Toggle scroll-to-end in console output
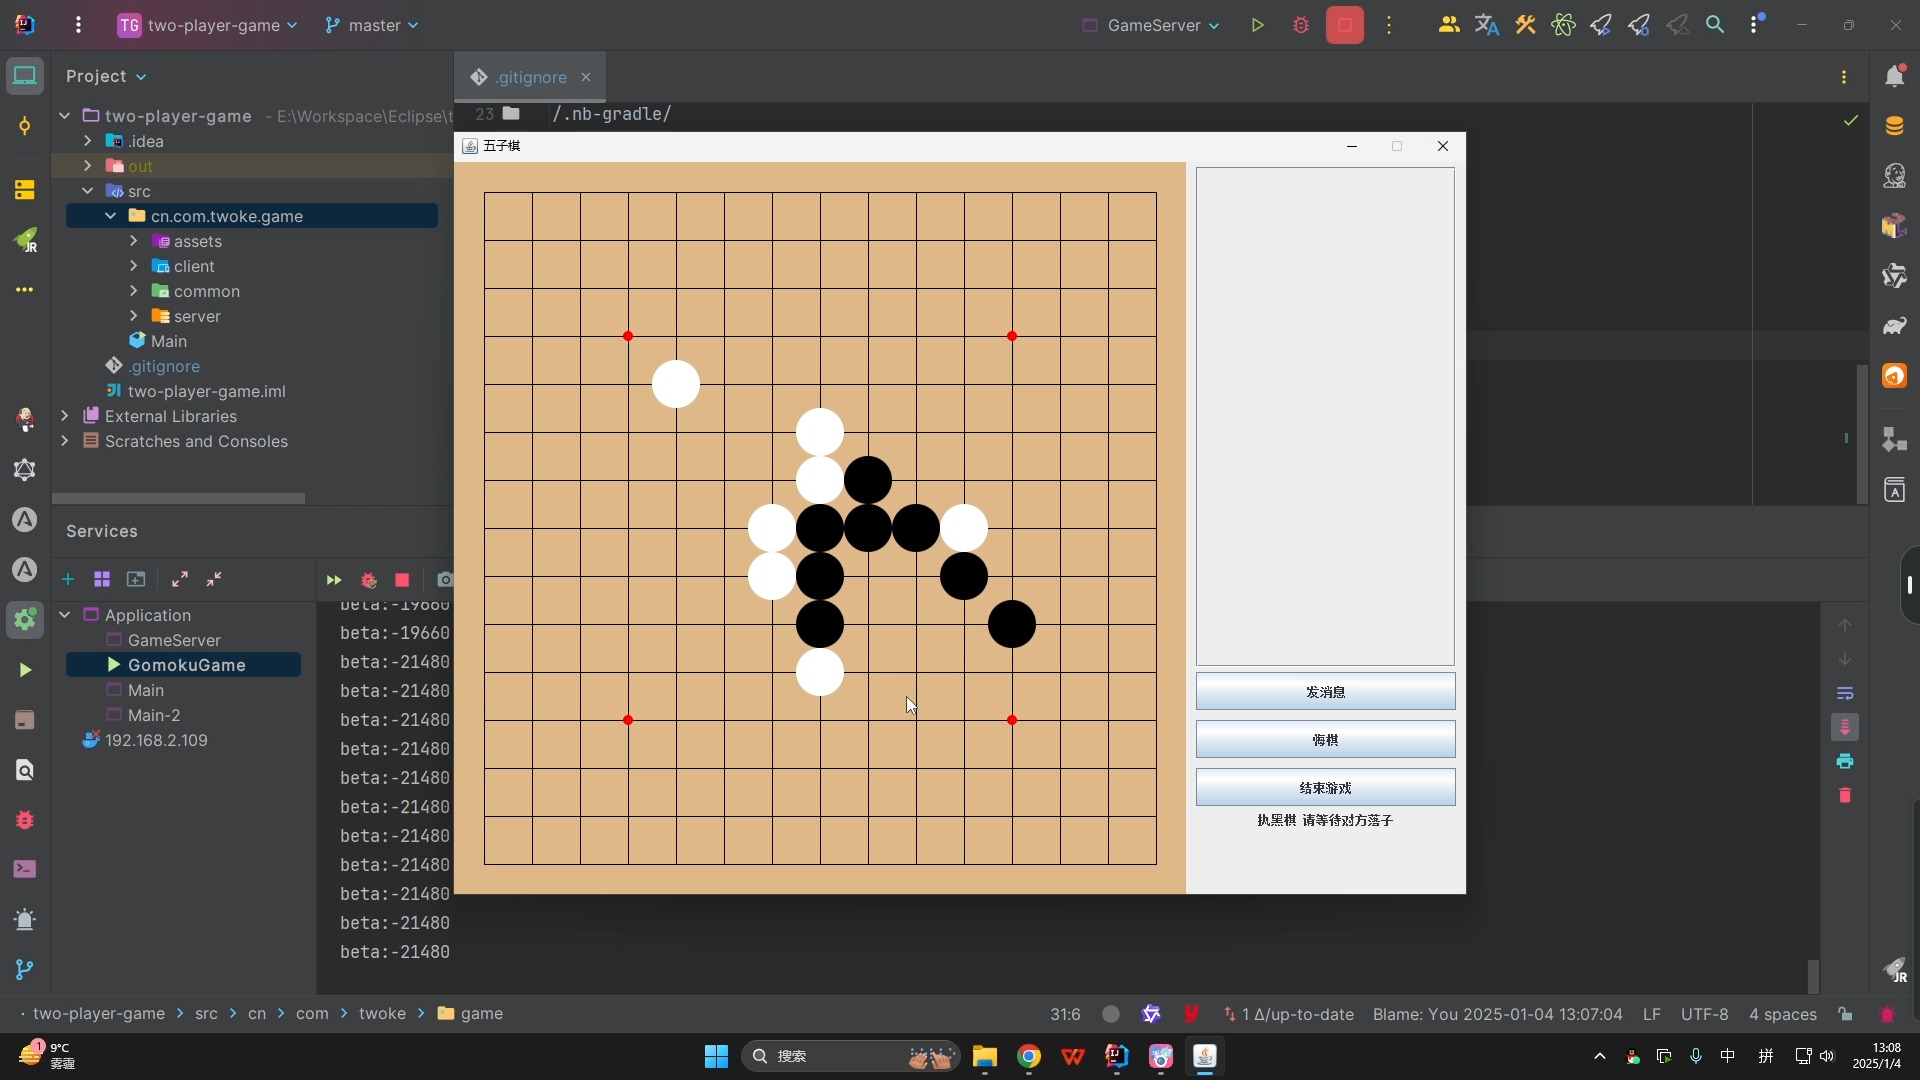The height and width of the screenshot is (1080, 1920). (x=1845, y=727)
